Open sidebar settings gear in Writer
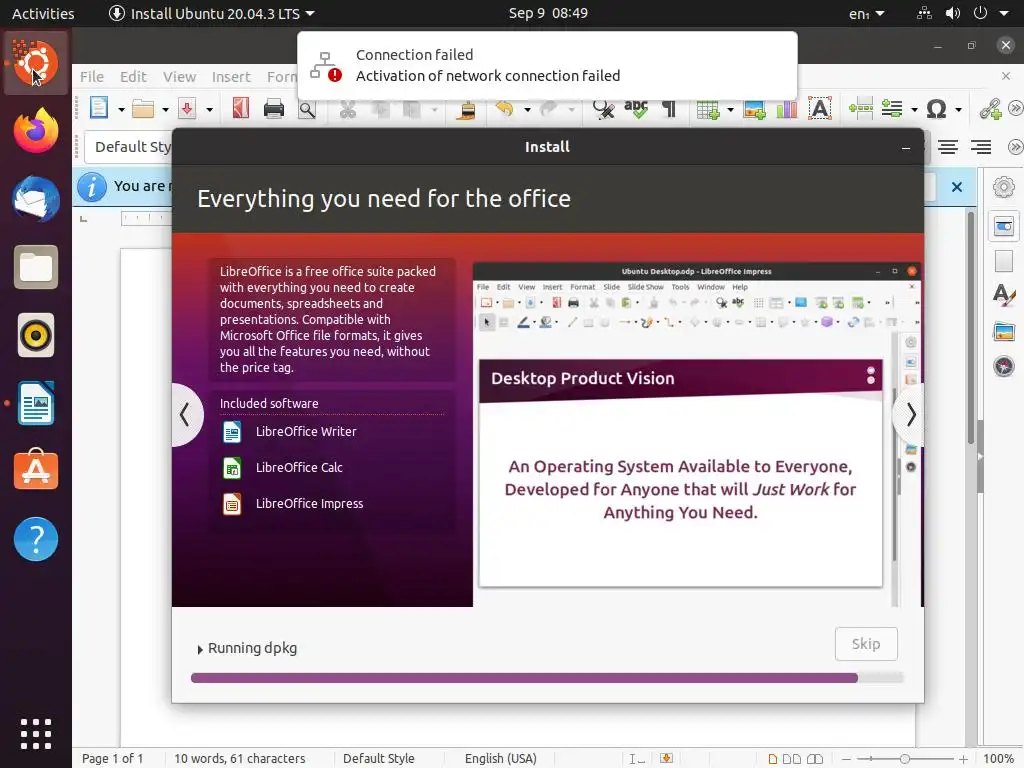The height and width of the screenshot is (768, 1024). (1004, 187)
